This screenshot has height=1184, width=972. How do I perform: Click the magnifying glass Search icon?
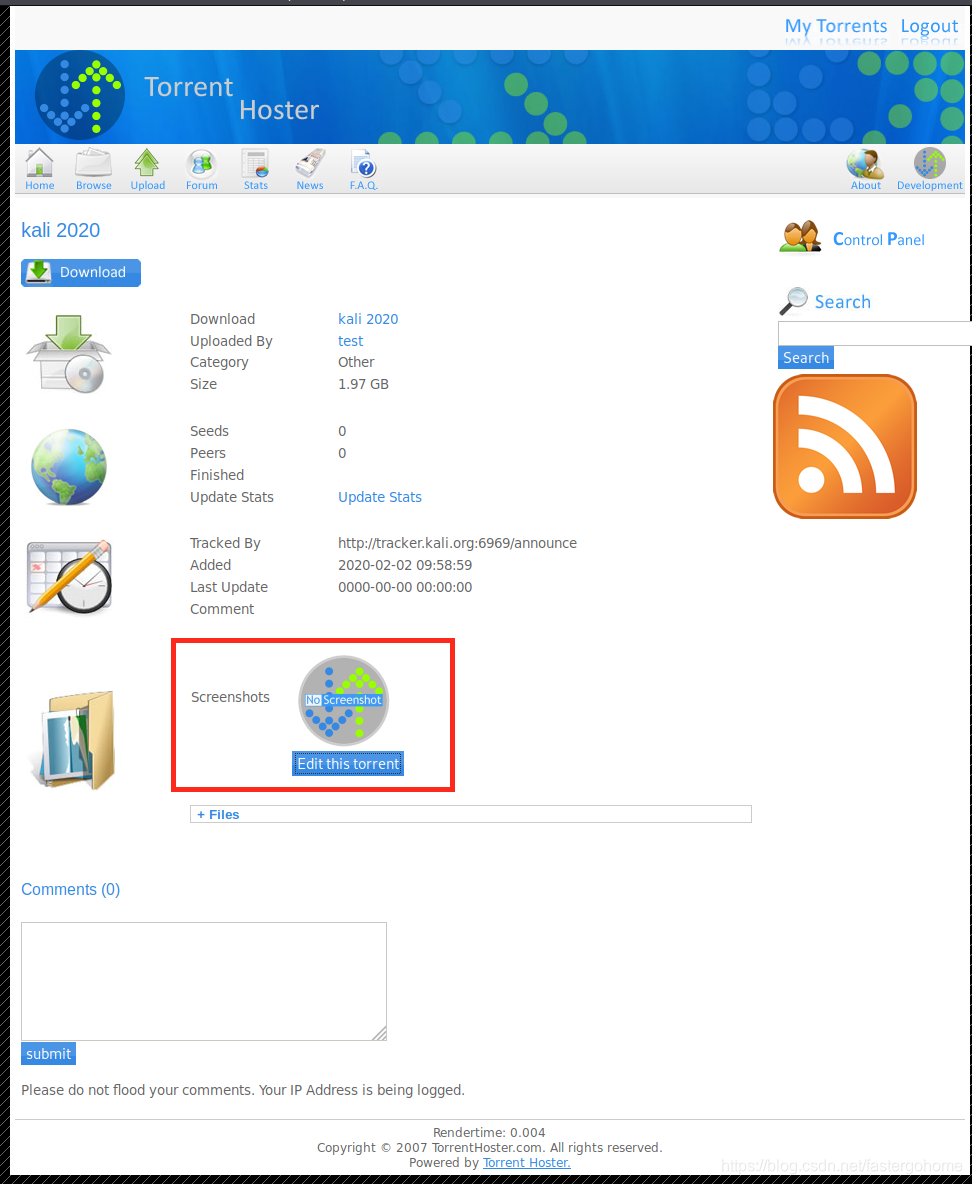pos(793,301)
